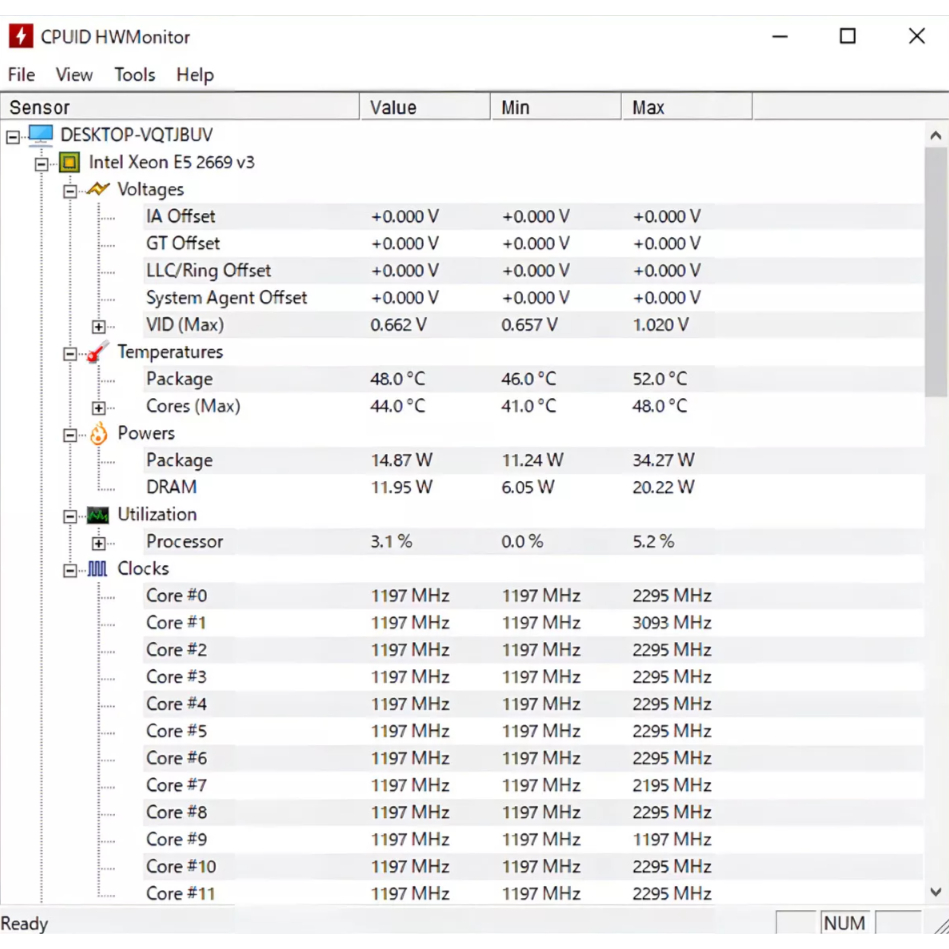The image size is (949, 949).
Task: Click the scrollbar down arrow
Action: click(x=936, y=892)
